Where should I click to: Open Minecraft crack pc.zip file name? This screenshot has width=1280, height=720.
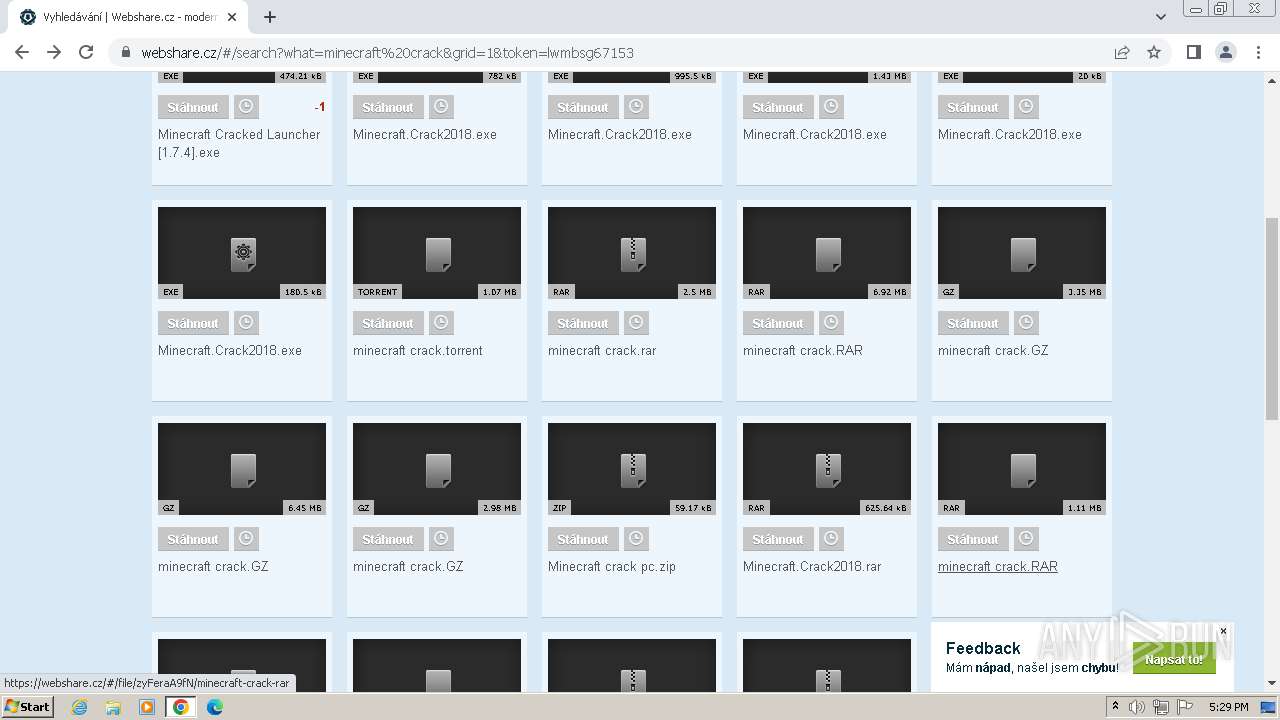point(612,566)
